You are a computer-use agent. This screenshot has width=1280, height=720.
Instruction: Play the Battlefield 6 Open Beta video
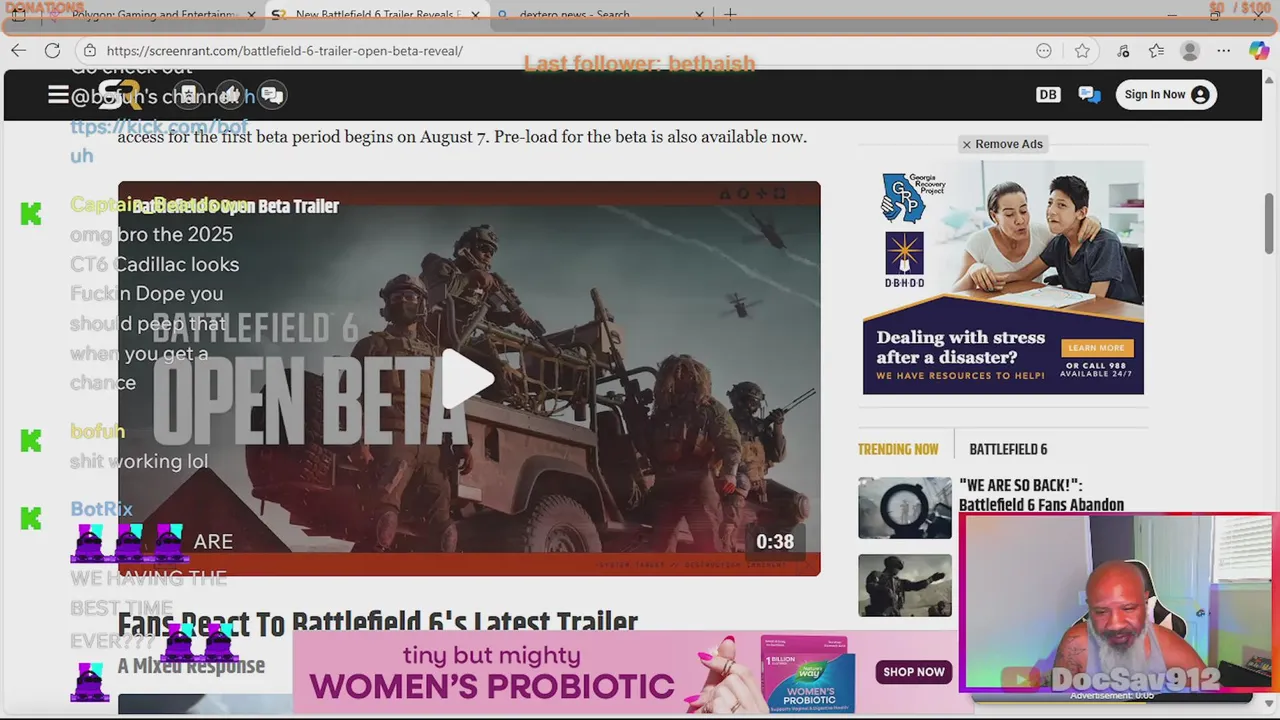[x=468, y=379]
